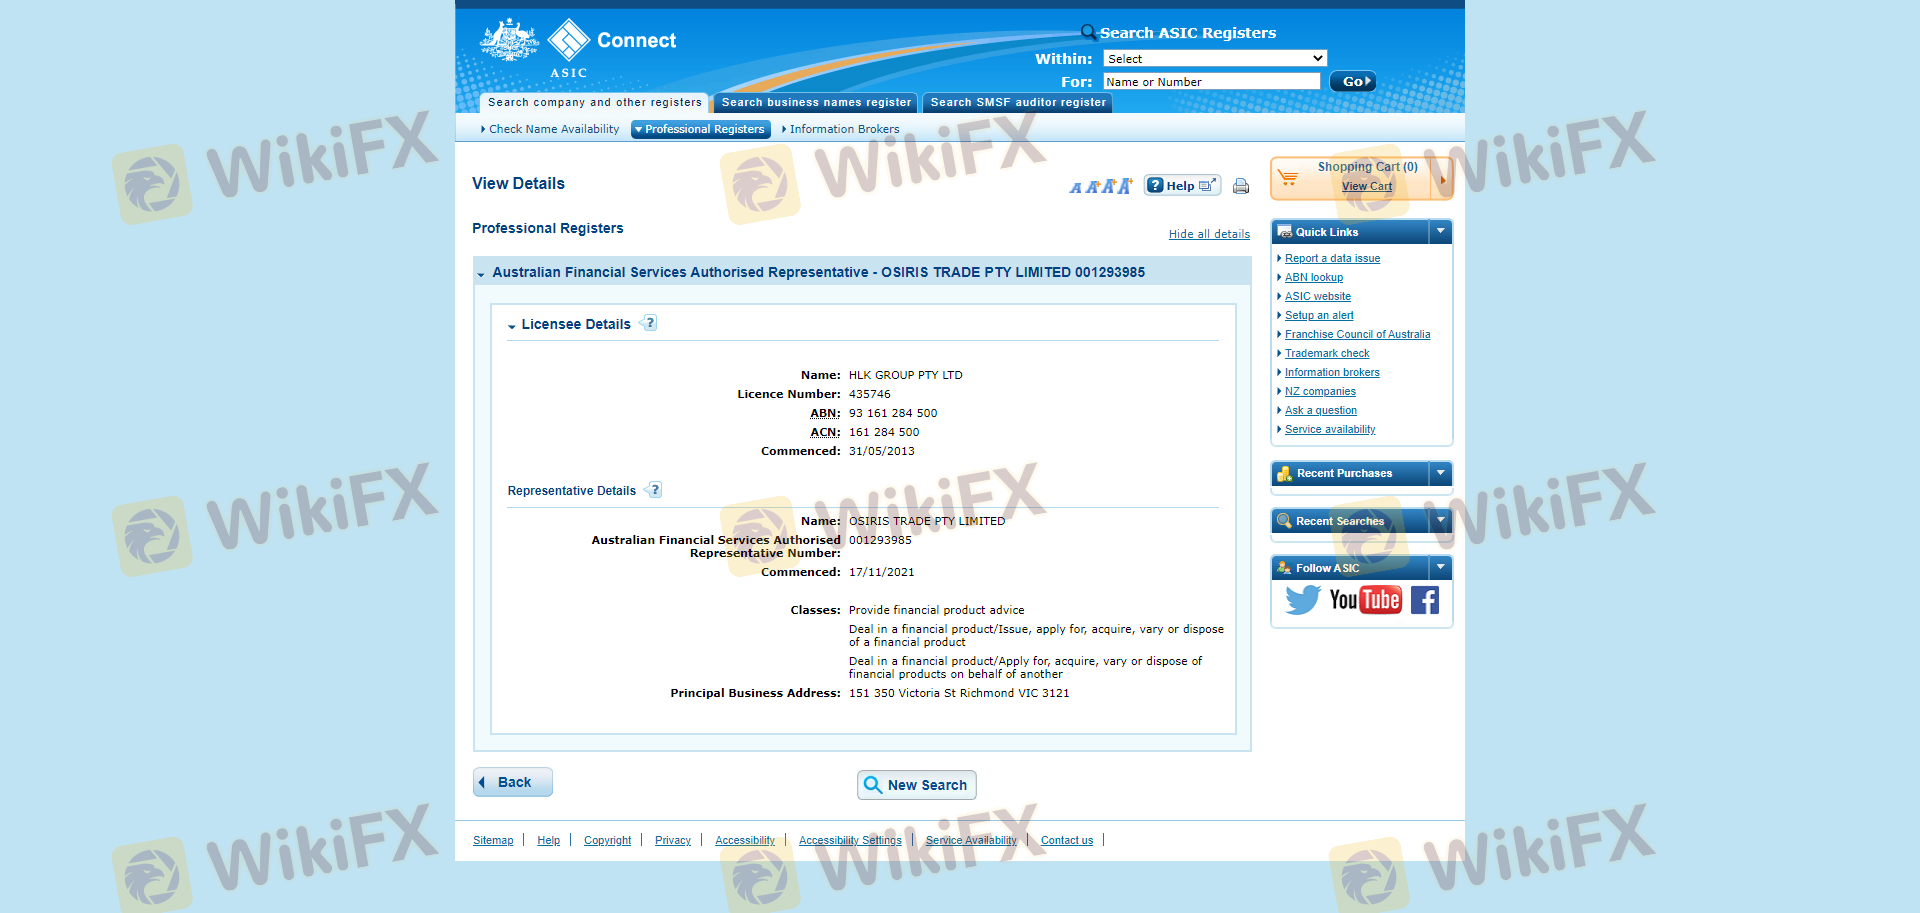Open ASIC website link
Viewport: 1920px width, 913px height.
pos(1318,296)
